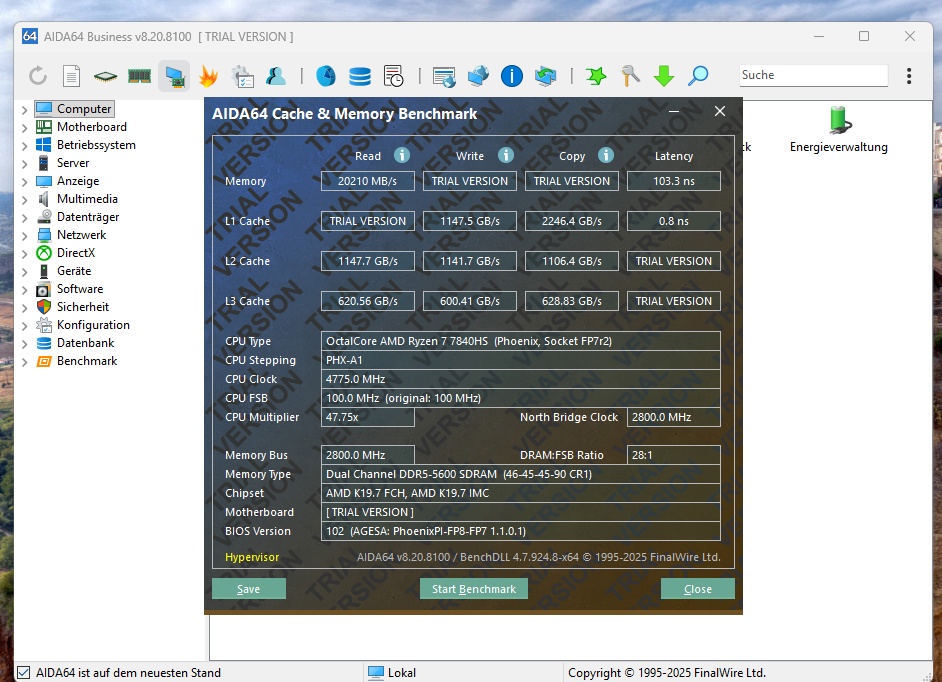Click the CPU chip toolbar icon
The image size is (942, 682).
[105, 76]
